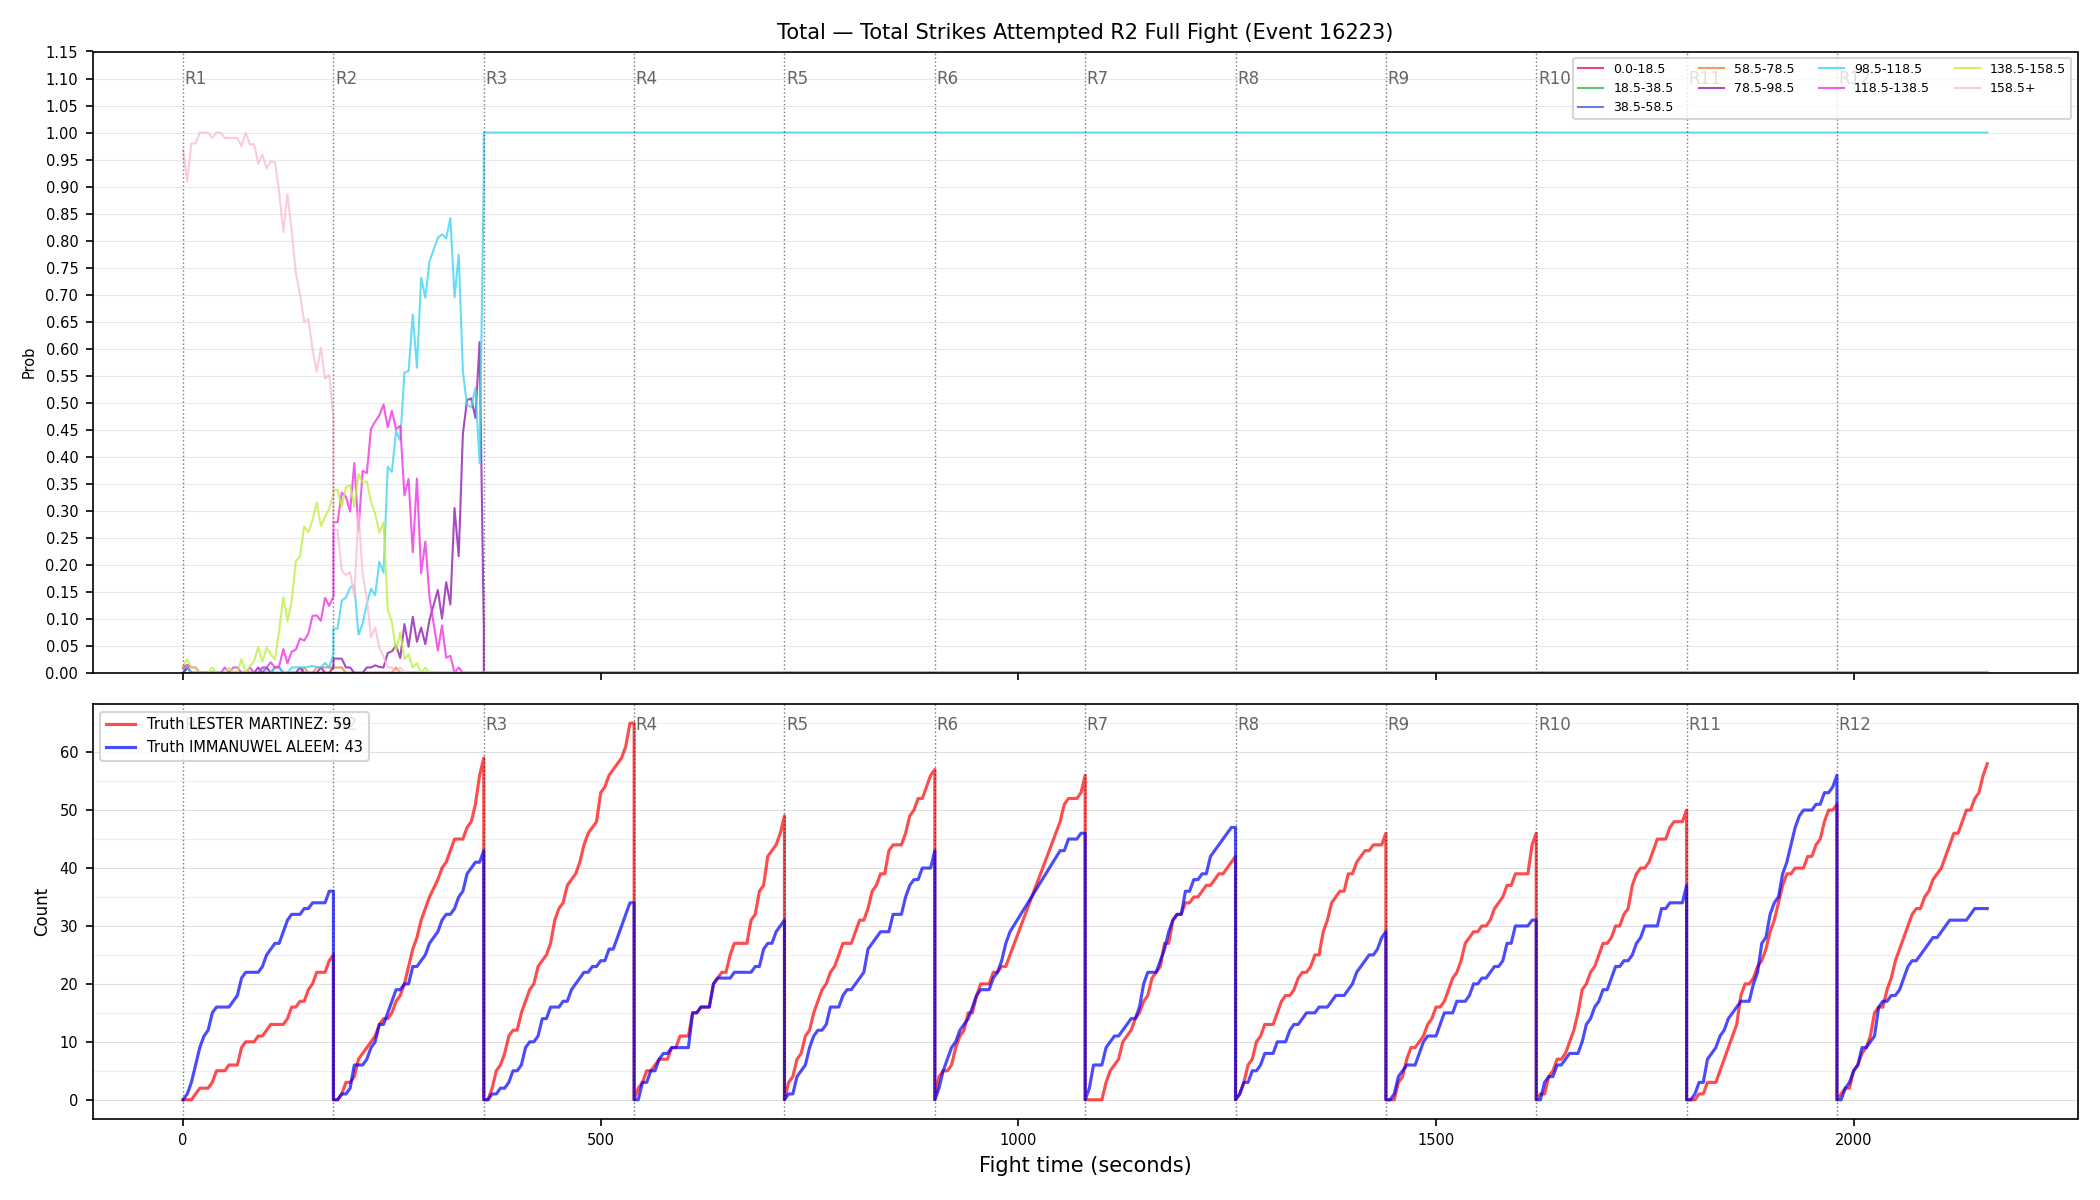The height and width of the screenshot is (1200, 2100).
Task: Click the R6 round label in the probability chart
Action: point(947,78)
